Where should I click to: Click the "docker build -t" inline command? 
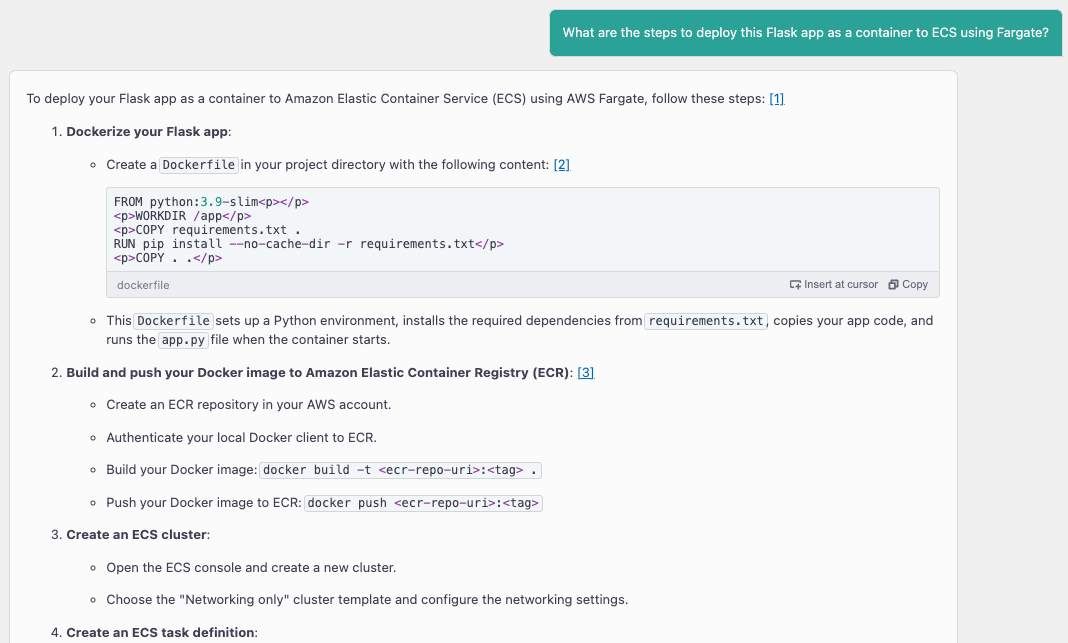pos(401,470)
